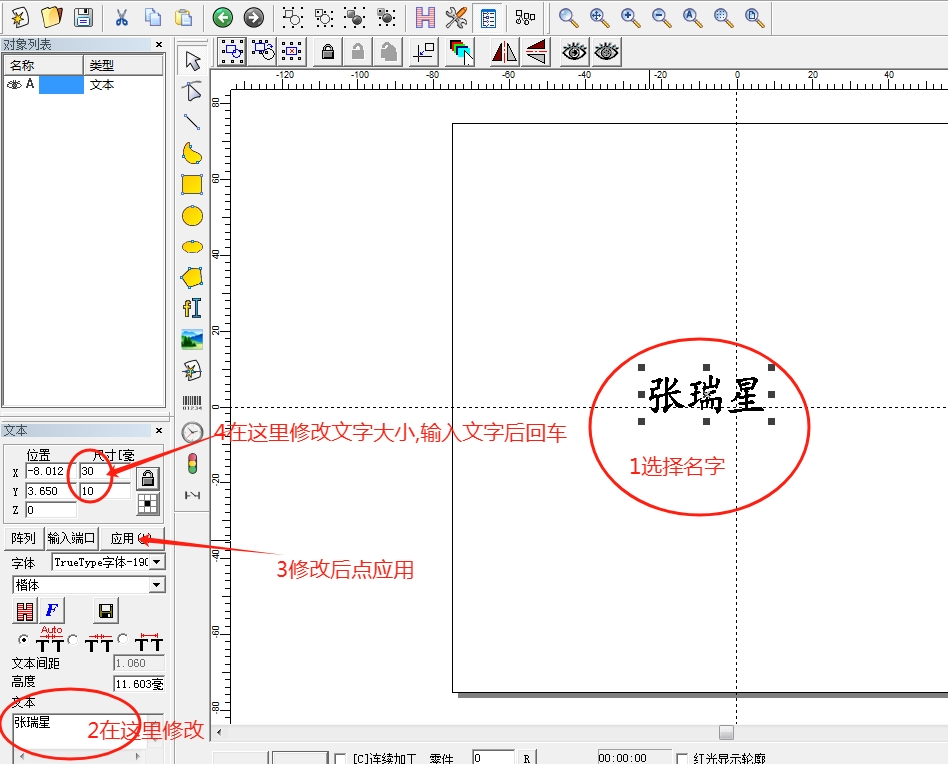Click the 张瑞星 text edit box

(x=81, y=732)
